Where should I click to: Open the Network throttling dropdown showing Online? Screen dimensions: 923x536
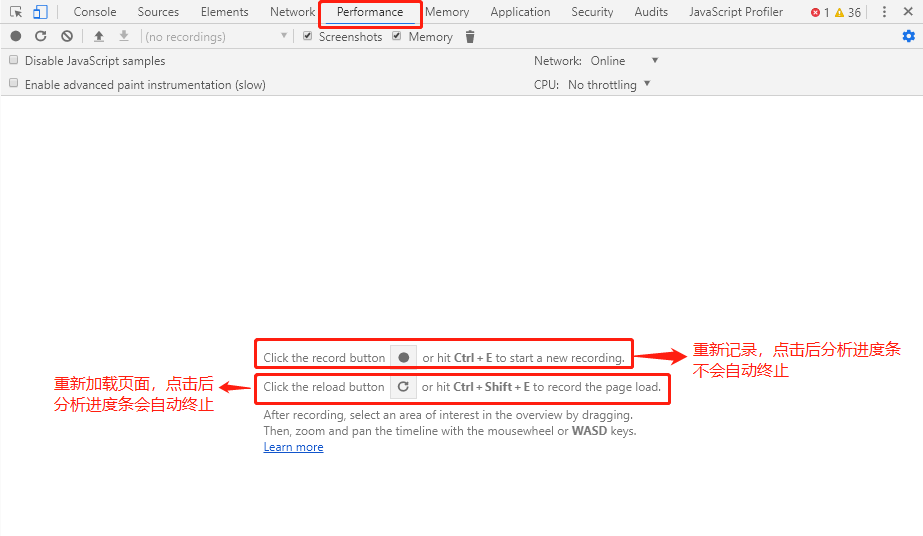(x=625, y=61)
